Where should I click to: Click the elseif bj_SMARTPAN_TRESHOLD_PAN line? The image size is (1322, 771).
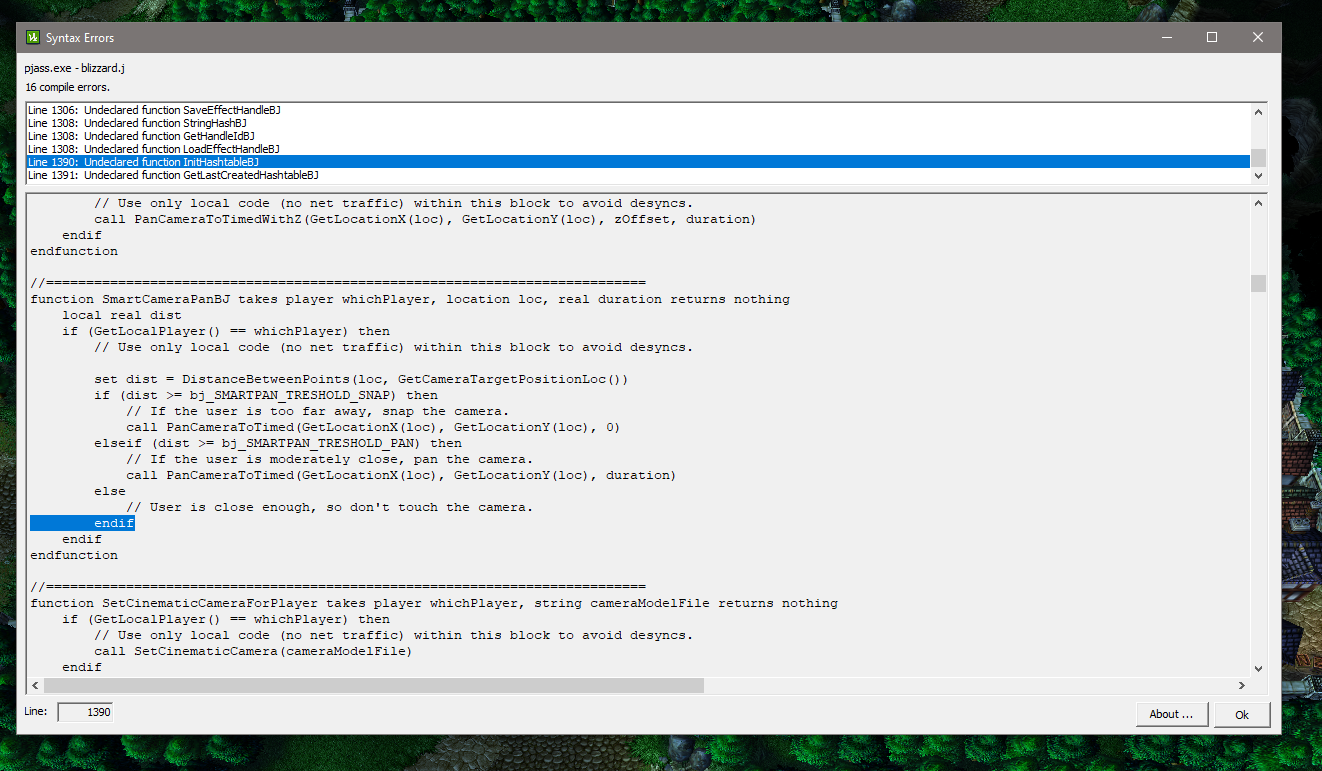click(x=278, y=443)
